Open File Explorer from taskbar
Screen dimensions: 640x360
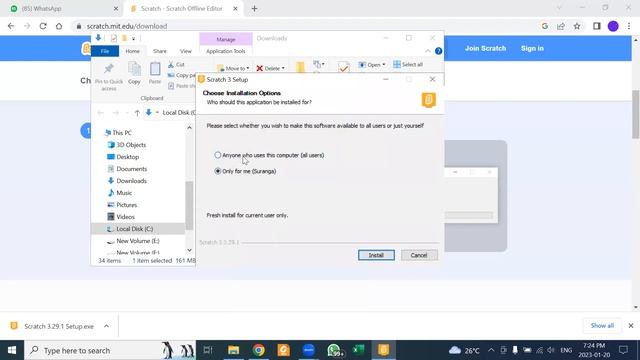[233, 350]
